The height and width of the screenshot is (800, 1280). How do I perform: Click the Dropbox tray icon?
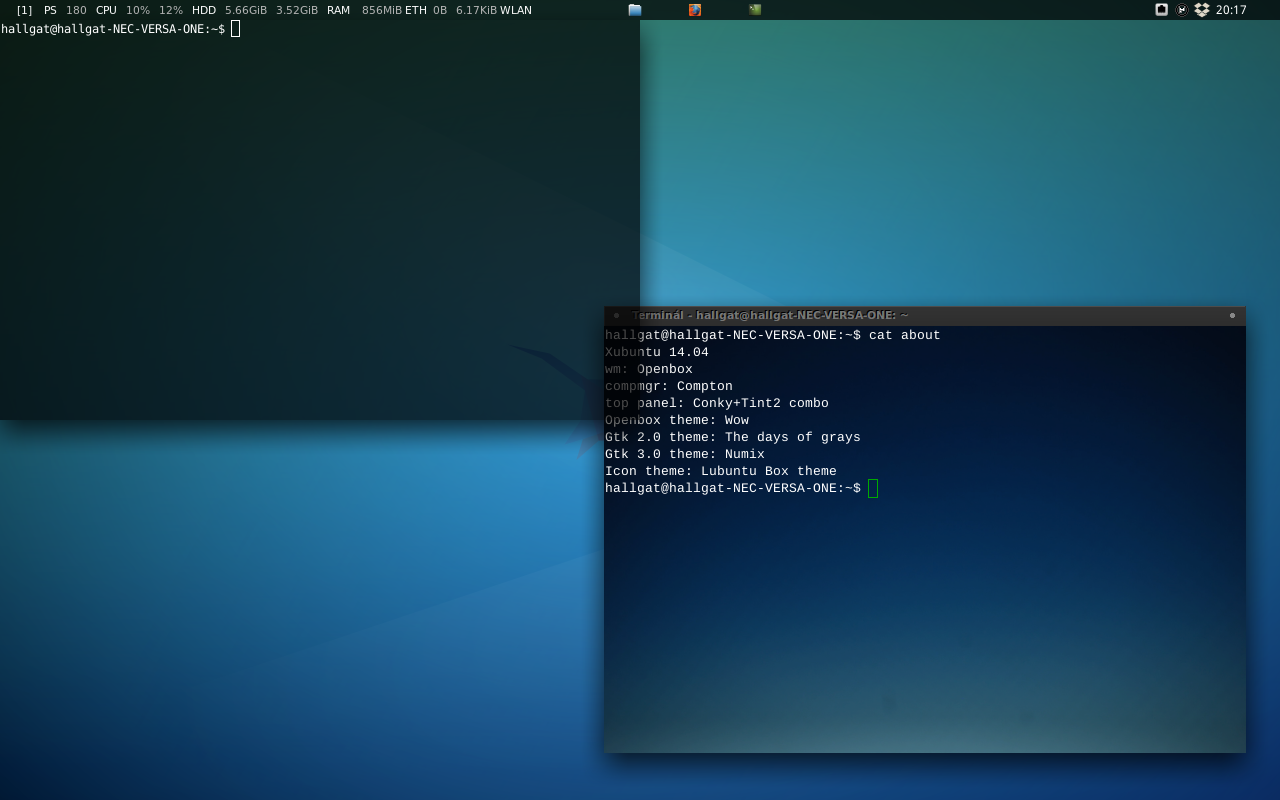[x=1202, y=10]
